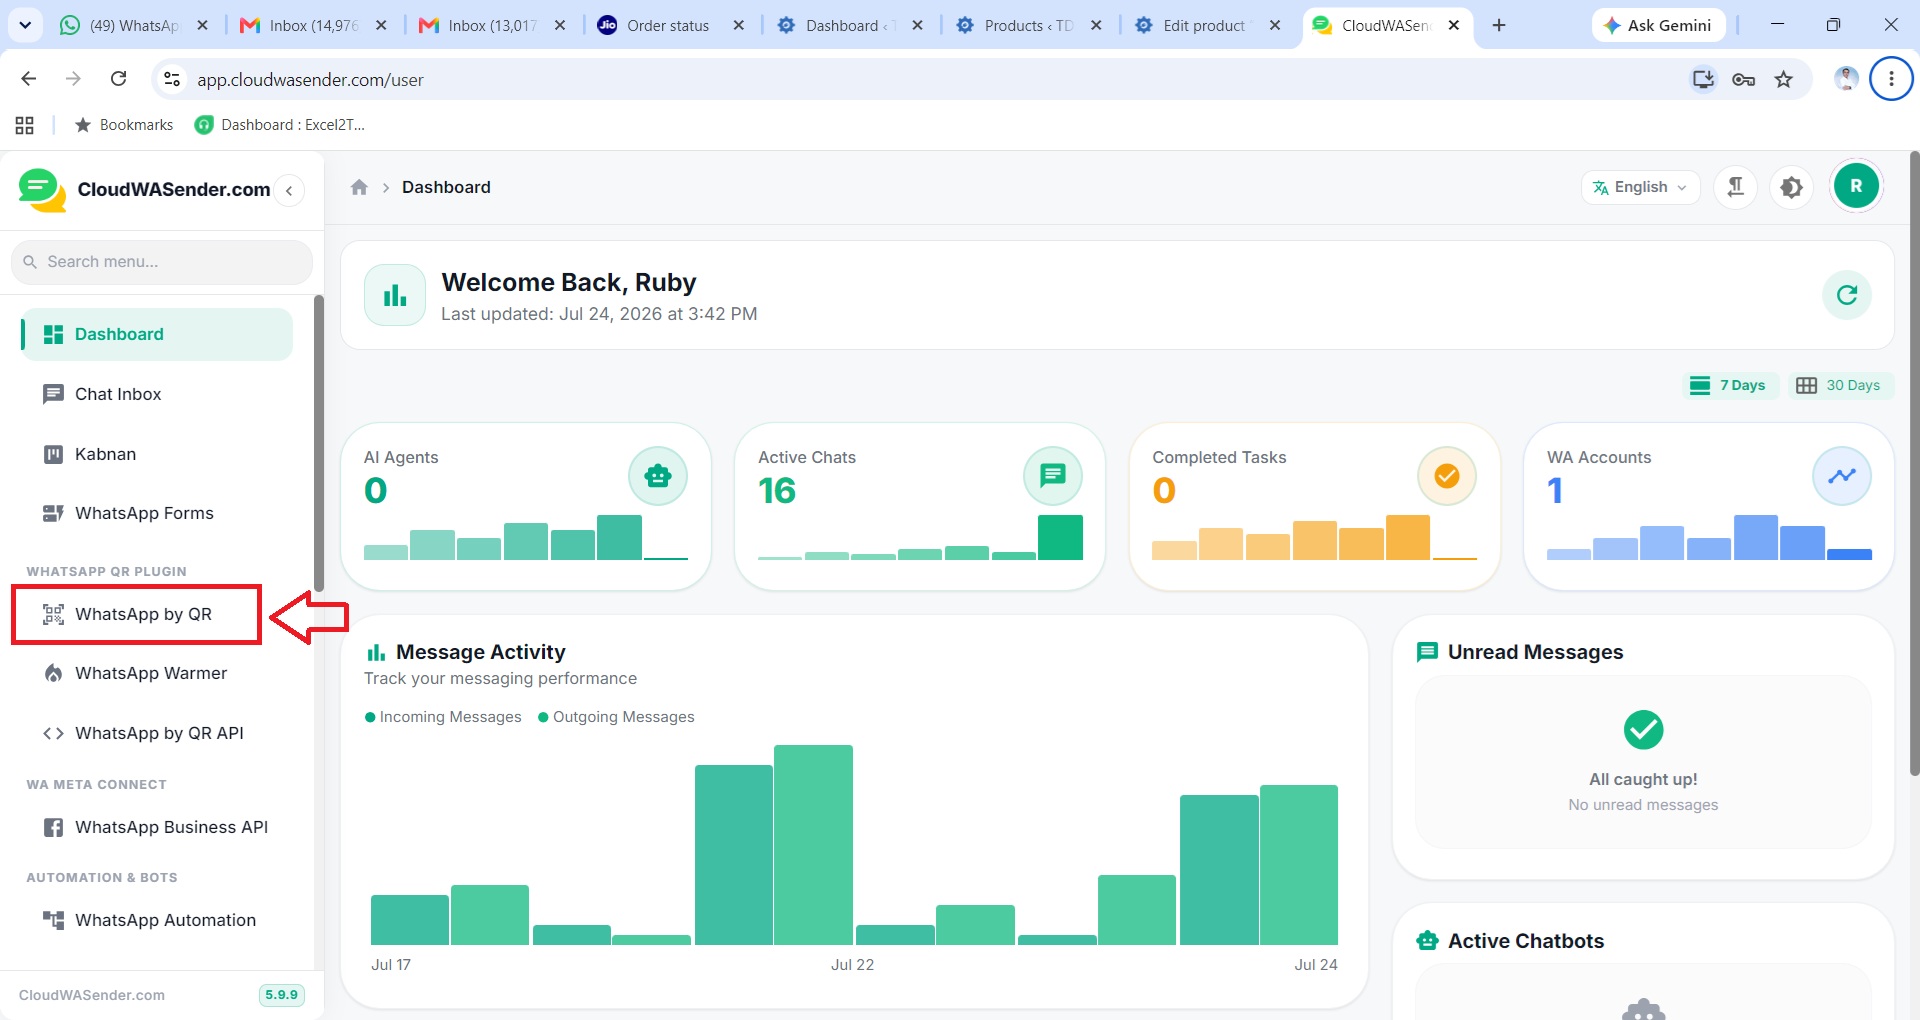This screenshot has width=1920, height=1020.
Task: Click the AI Agents robot icon
Action: pos(657,476)
